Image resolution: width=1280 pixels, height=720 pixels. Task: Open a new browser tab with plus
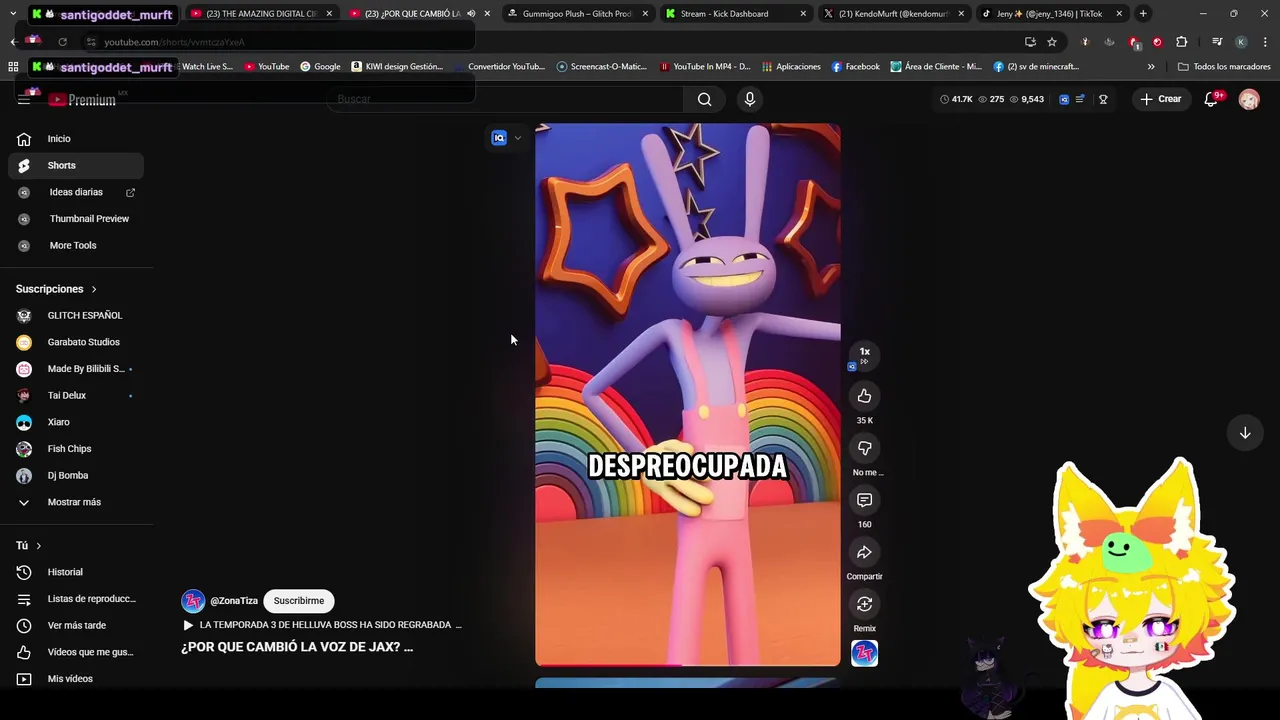click(x=1143, y=13)
